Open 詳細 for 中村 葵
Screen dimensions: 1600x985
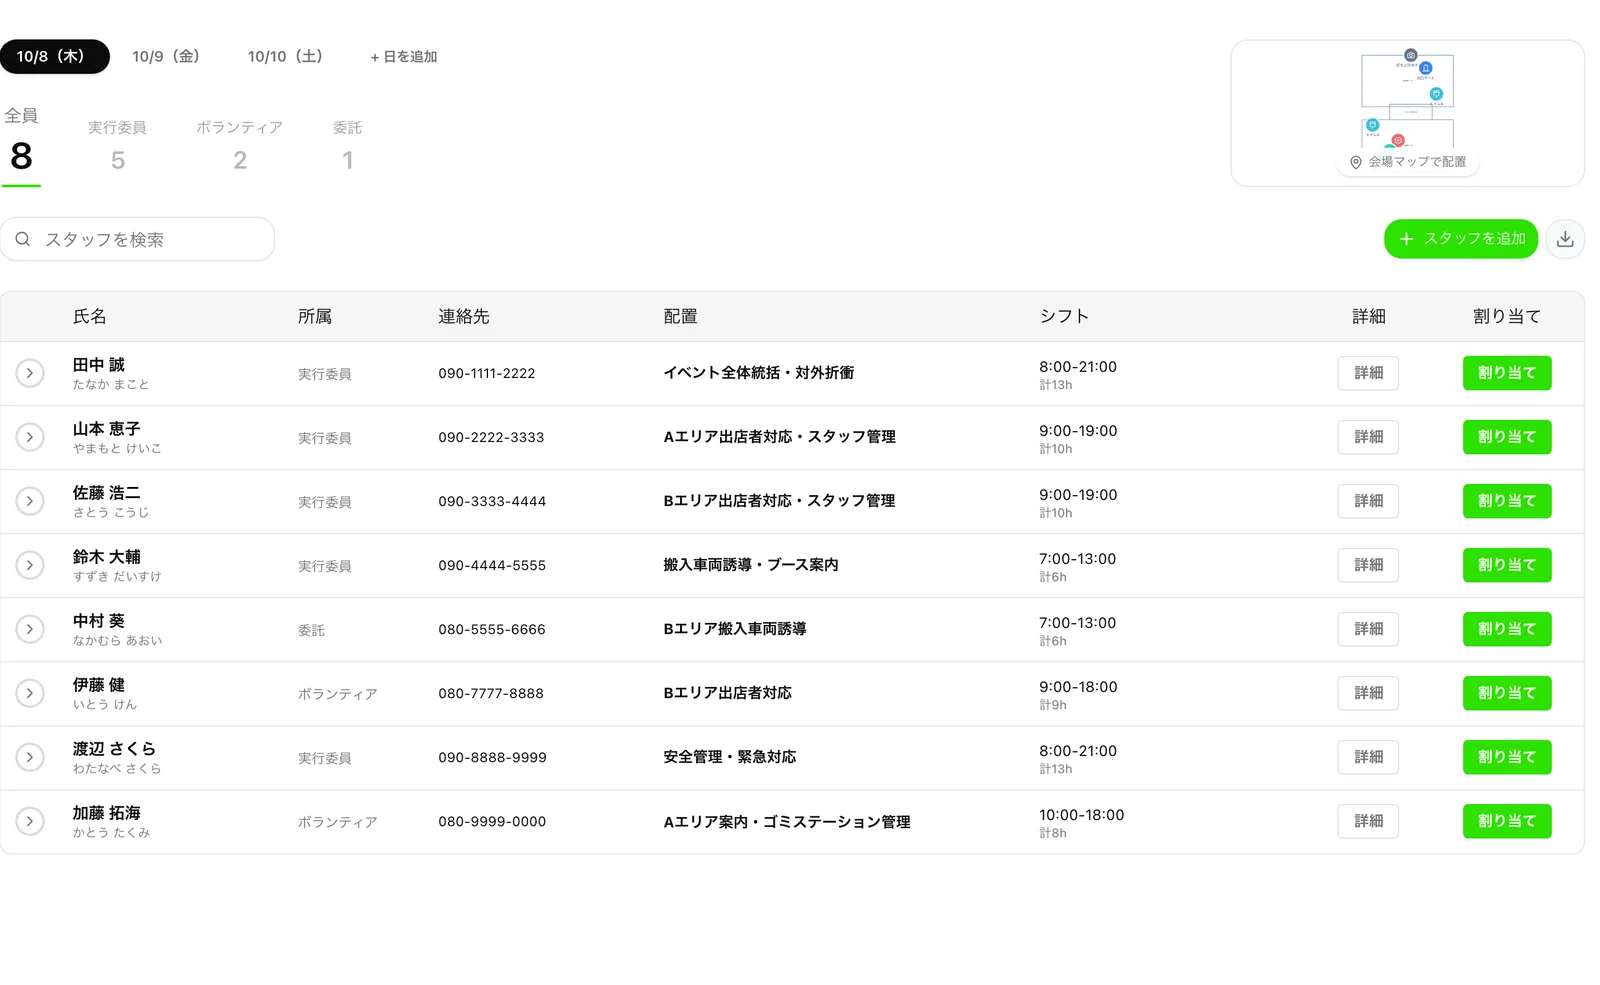click(1368, 629)
